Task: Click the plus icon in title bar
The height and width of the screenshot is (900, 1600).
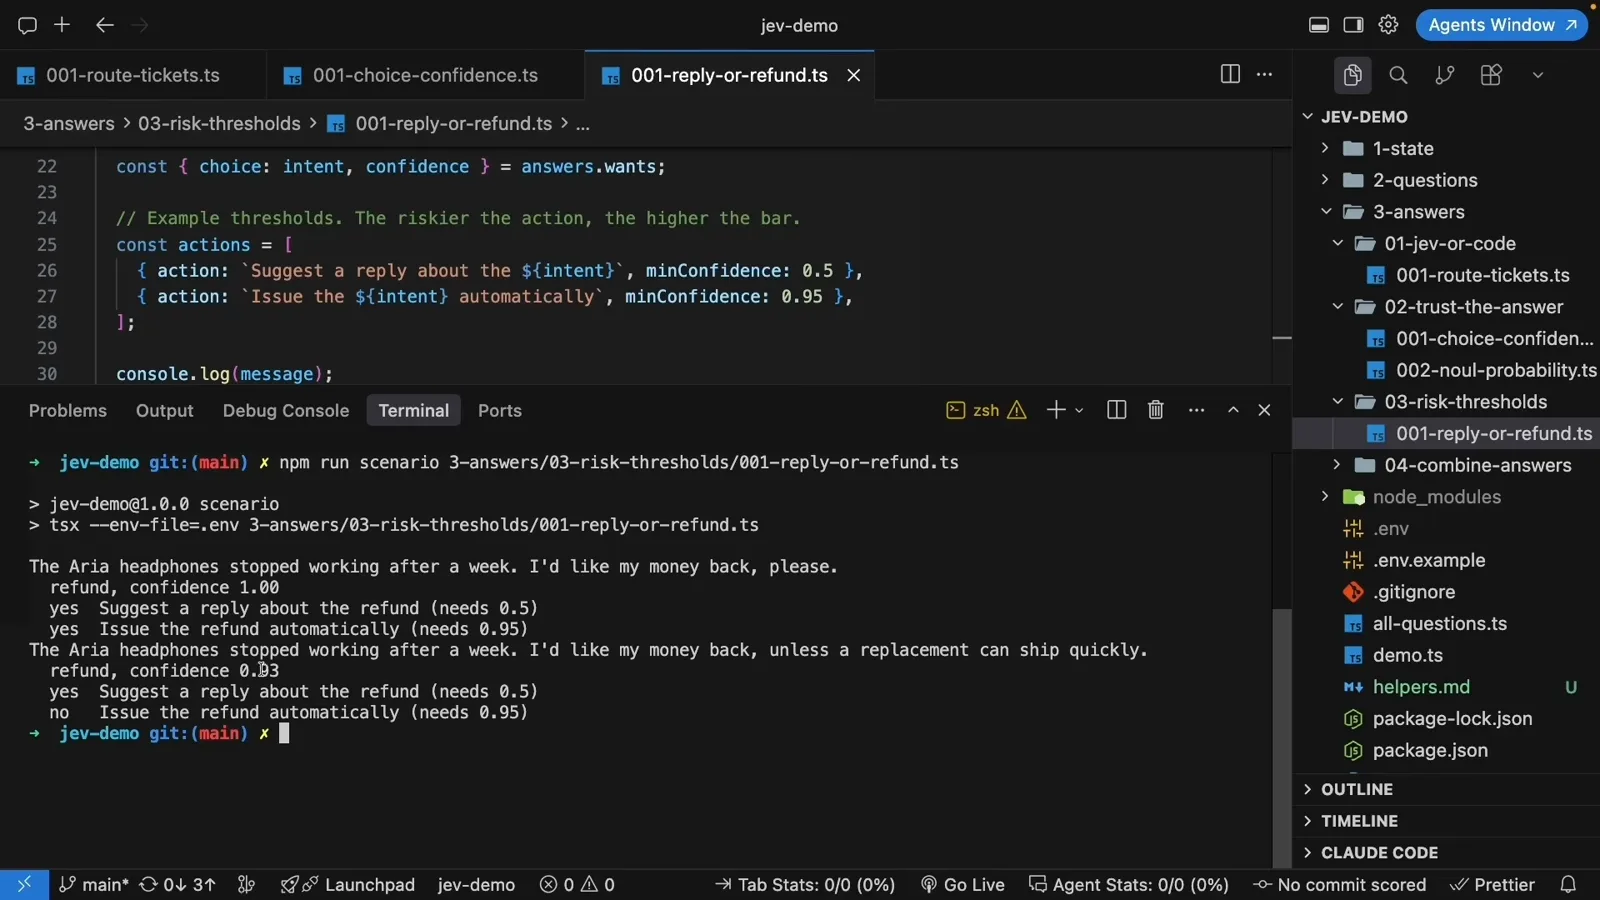Action: click(x=62, y=25)
